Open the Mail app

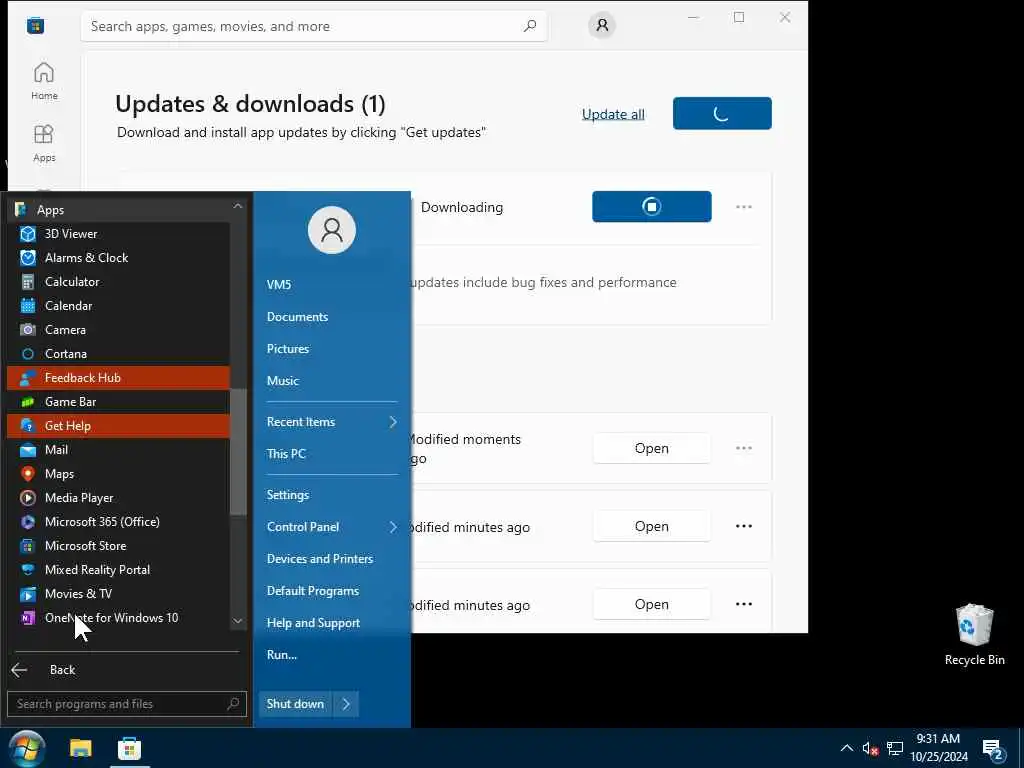coord(118,450)
